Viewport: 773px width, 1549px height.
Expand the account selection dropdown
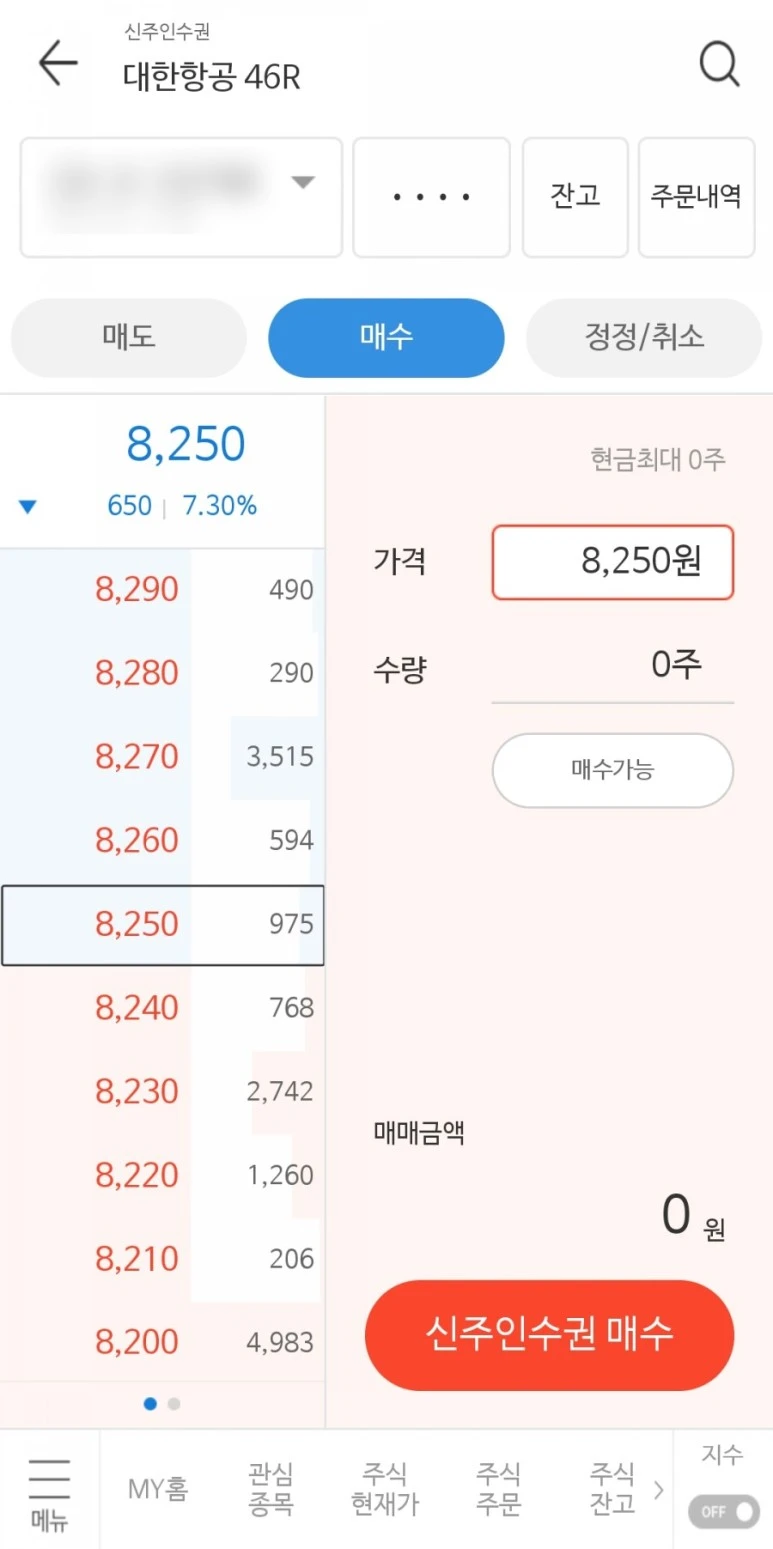point(181,197)
